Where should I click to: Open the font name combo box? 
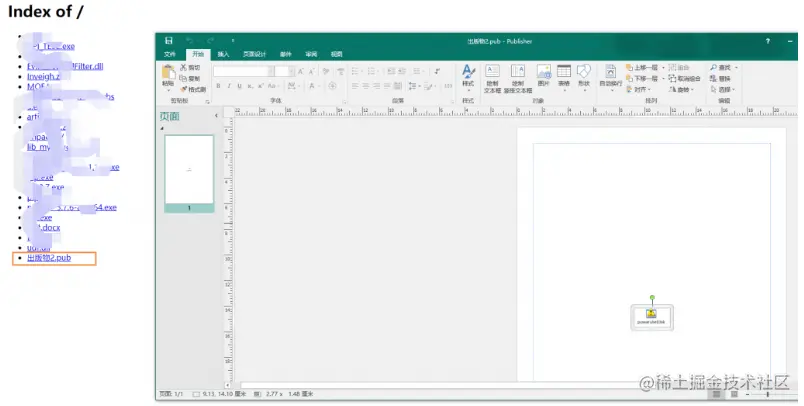(244, 71)
